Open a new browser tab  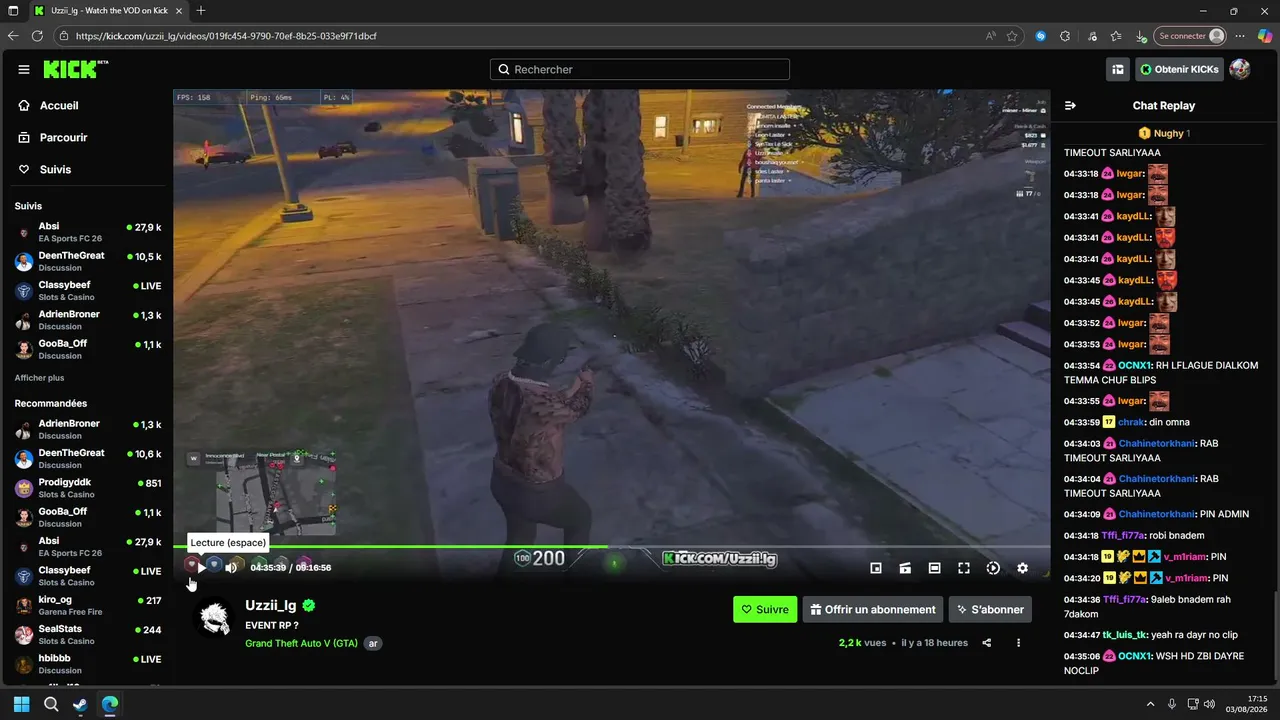click(201, 11)
